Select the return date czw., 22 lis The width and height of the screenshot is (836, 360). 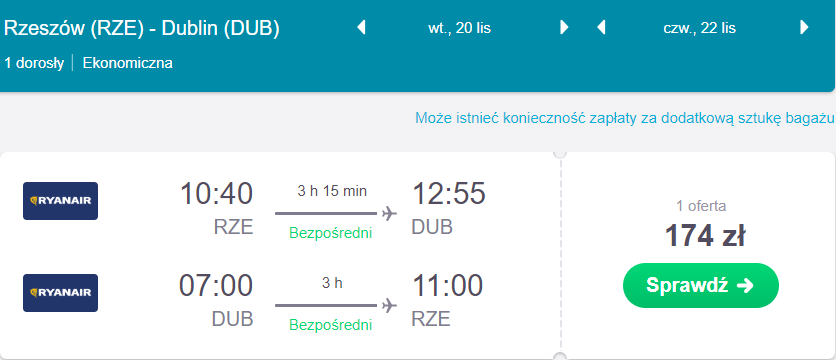coord(700,28)
